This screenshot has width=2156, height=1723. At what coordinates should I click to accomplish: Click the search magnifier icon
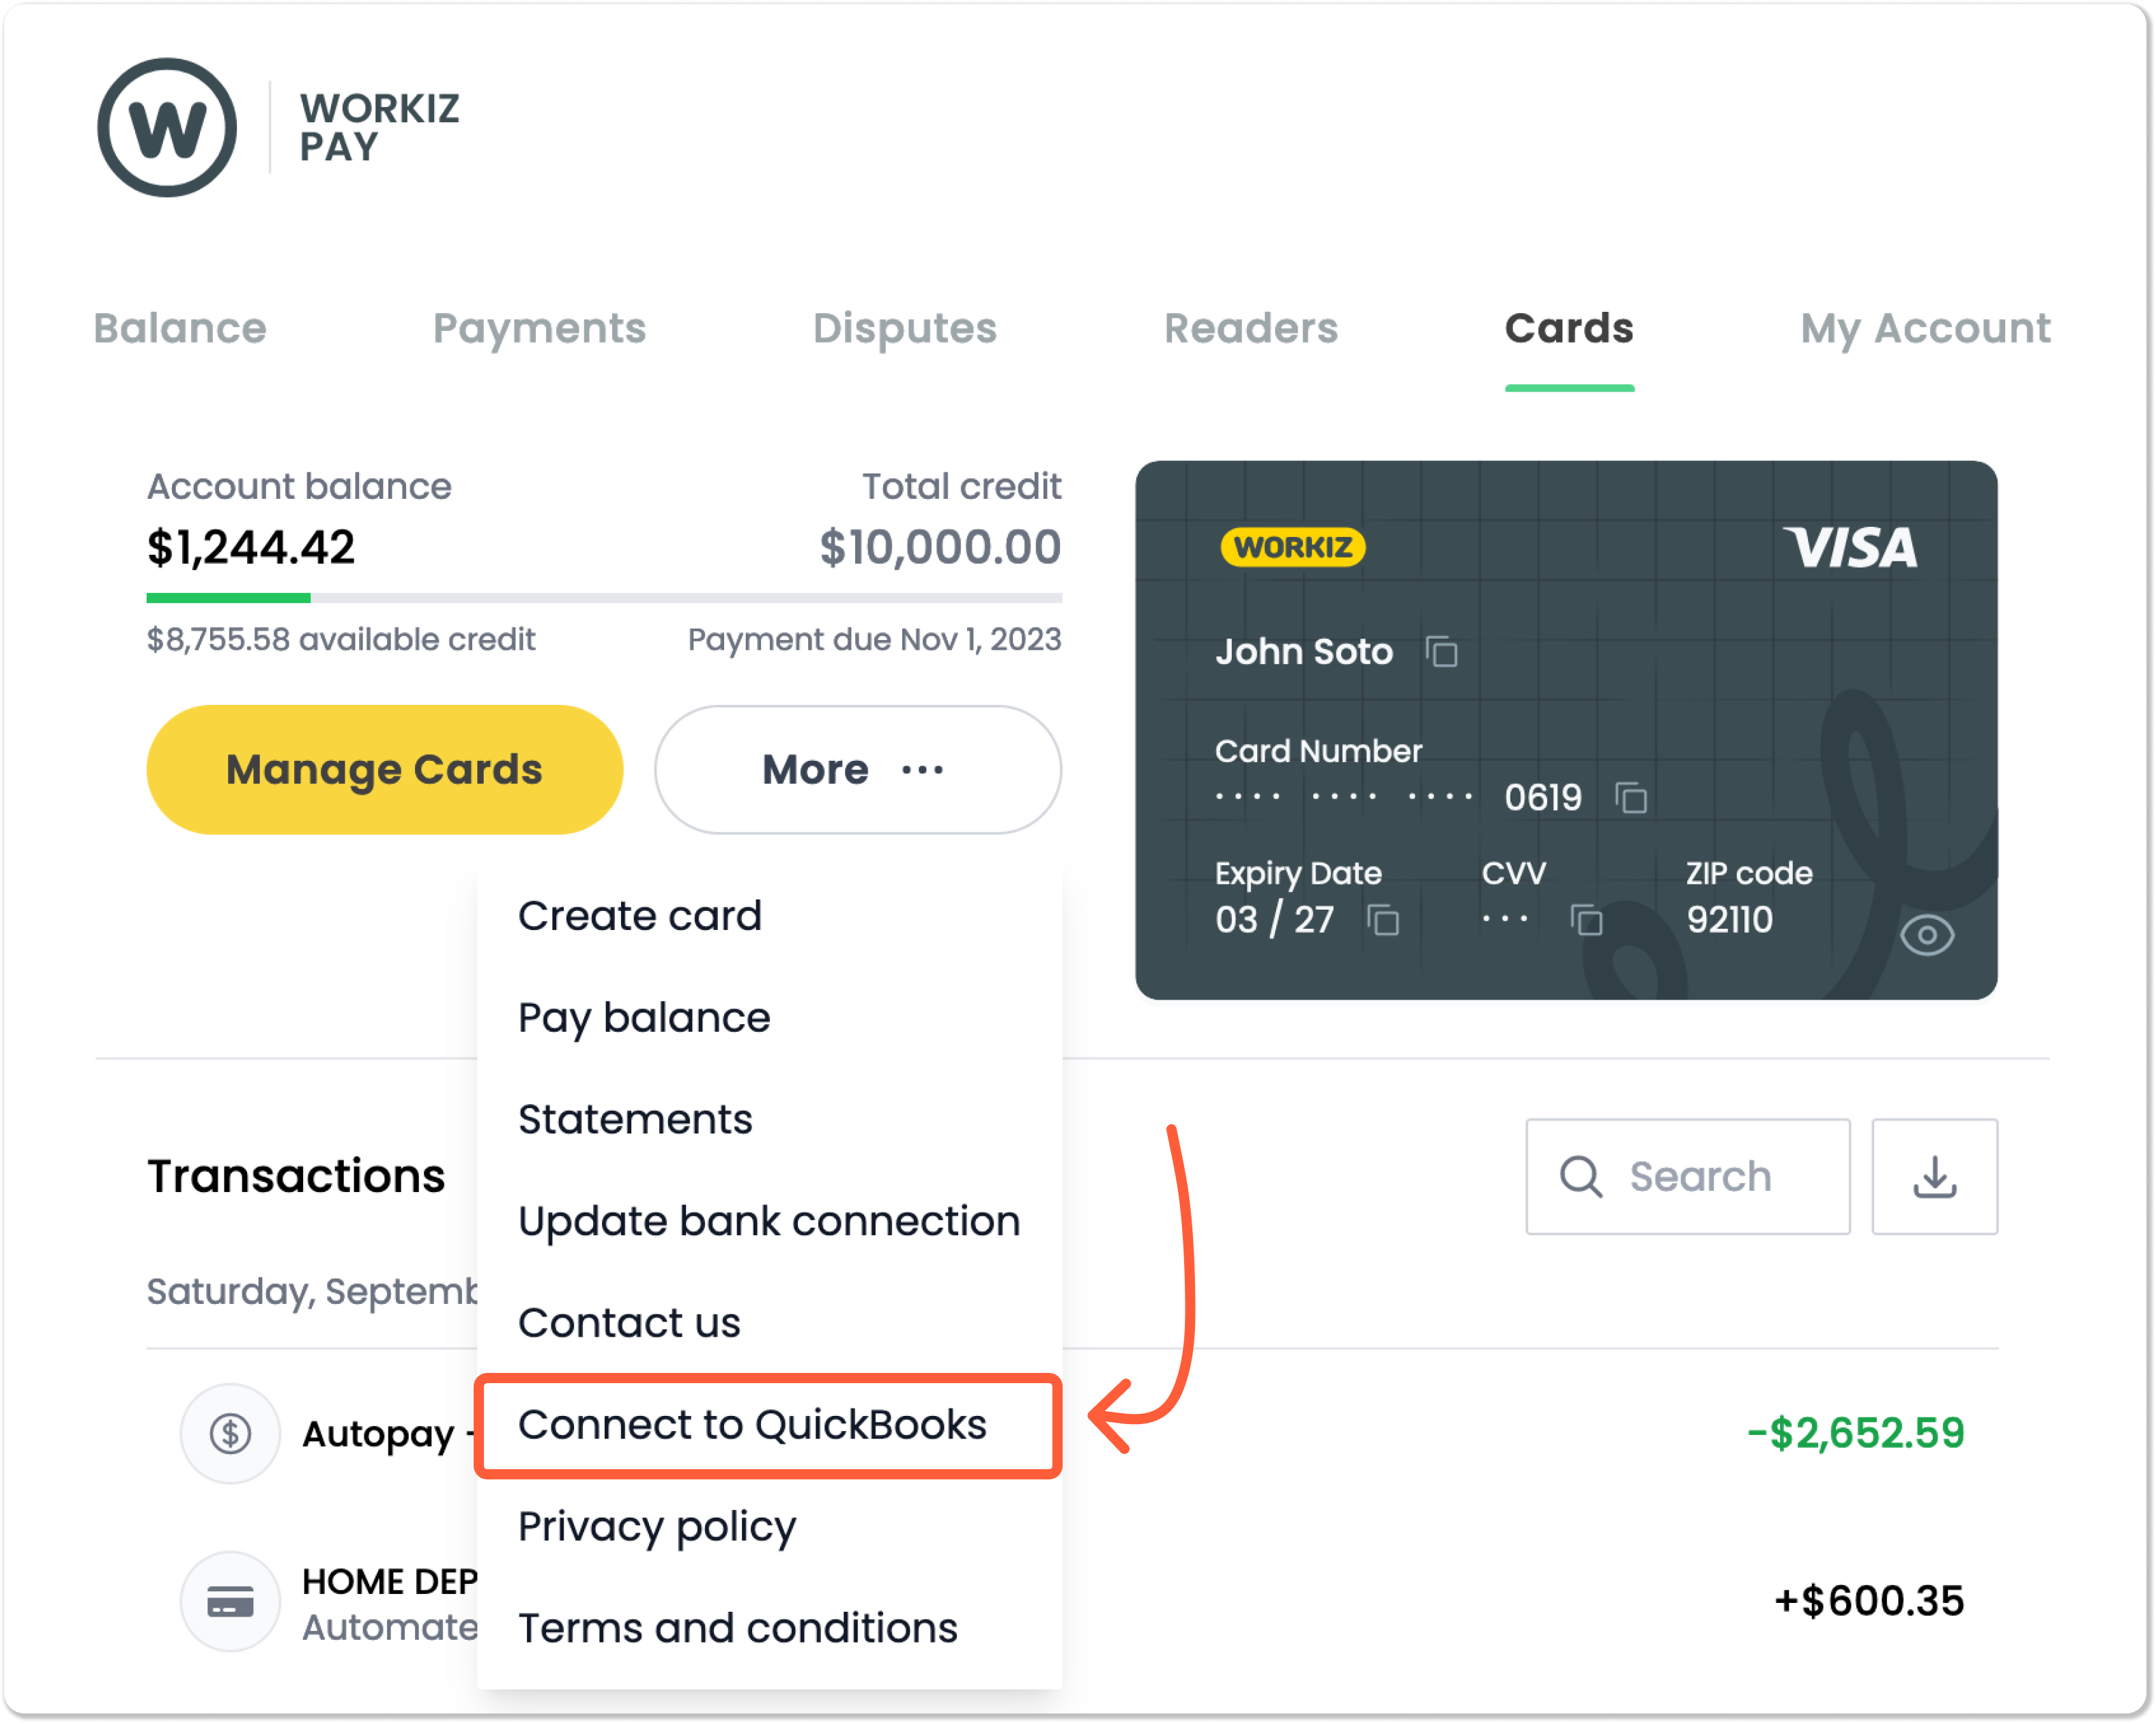pyautogui.click(x=1581, y=1177)
